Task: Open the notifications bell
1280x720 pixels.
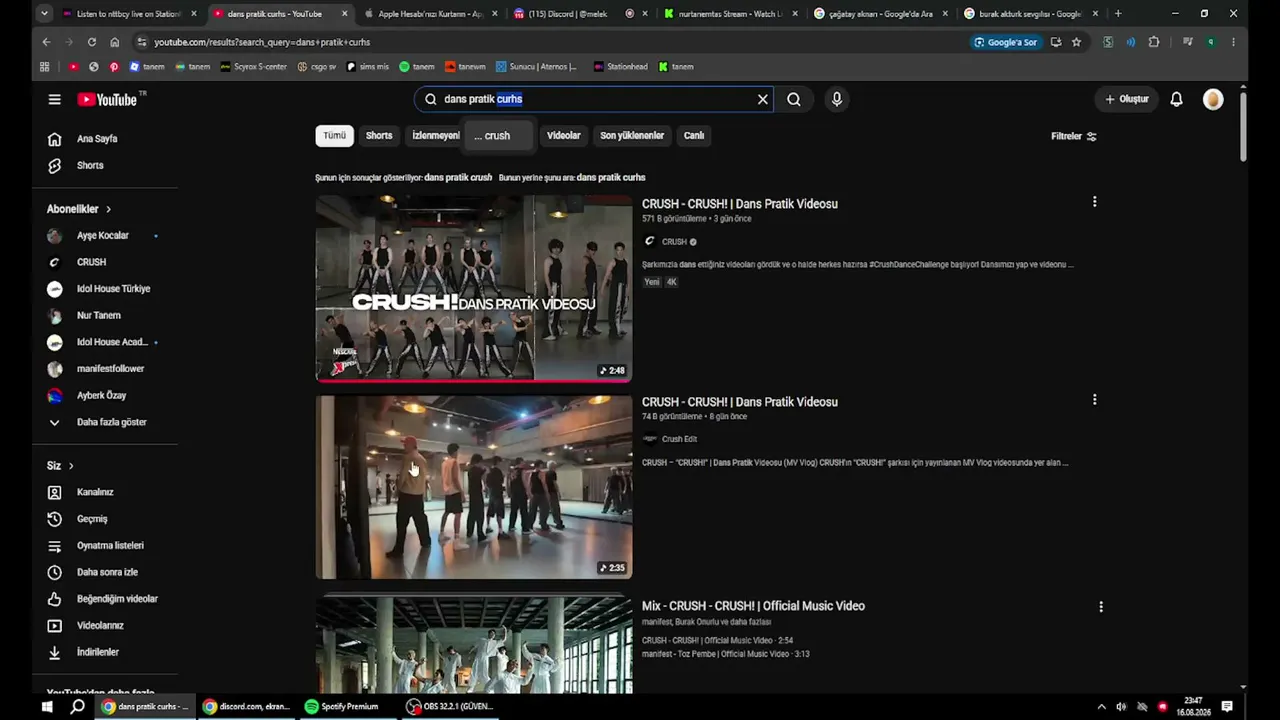Action: pyautogui.click(x=1177, y=99)
